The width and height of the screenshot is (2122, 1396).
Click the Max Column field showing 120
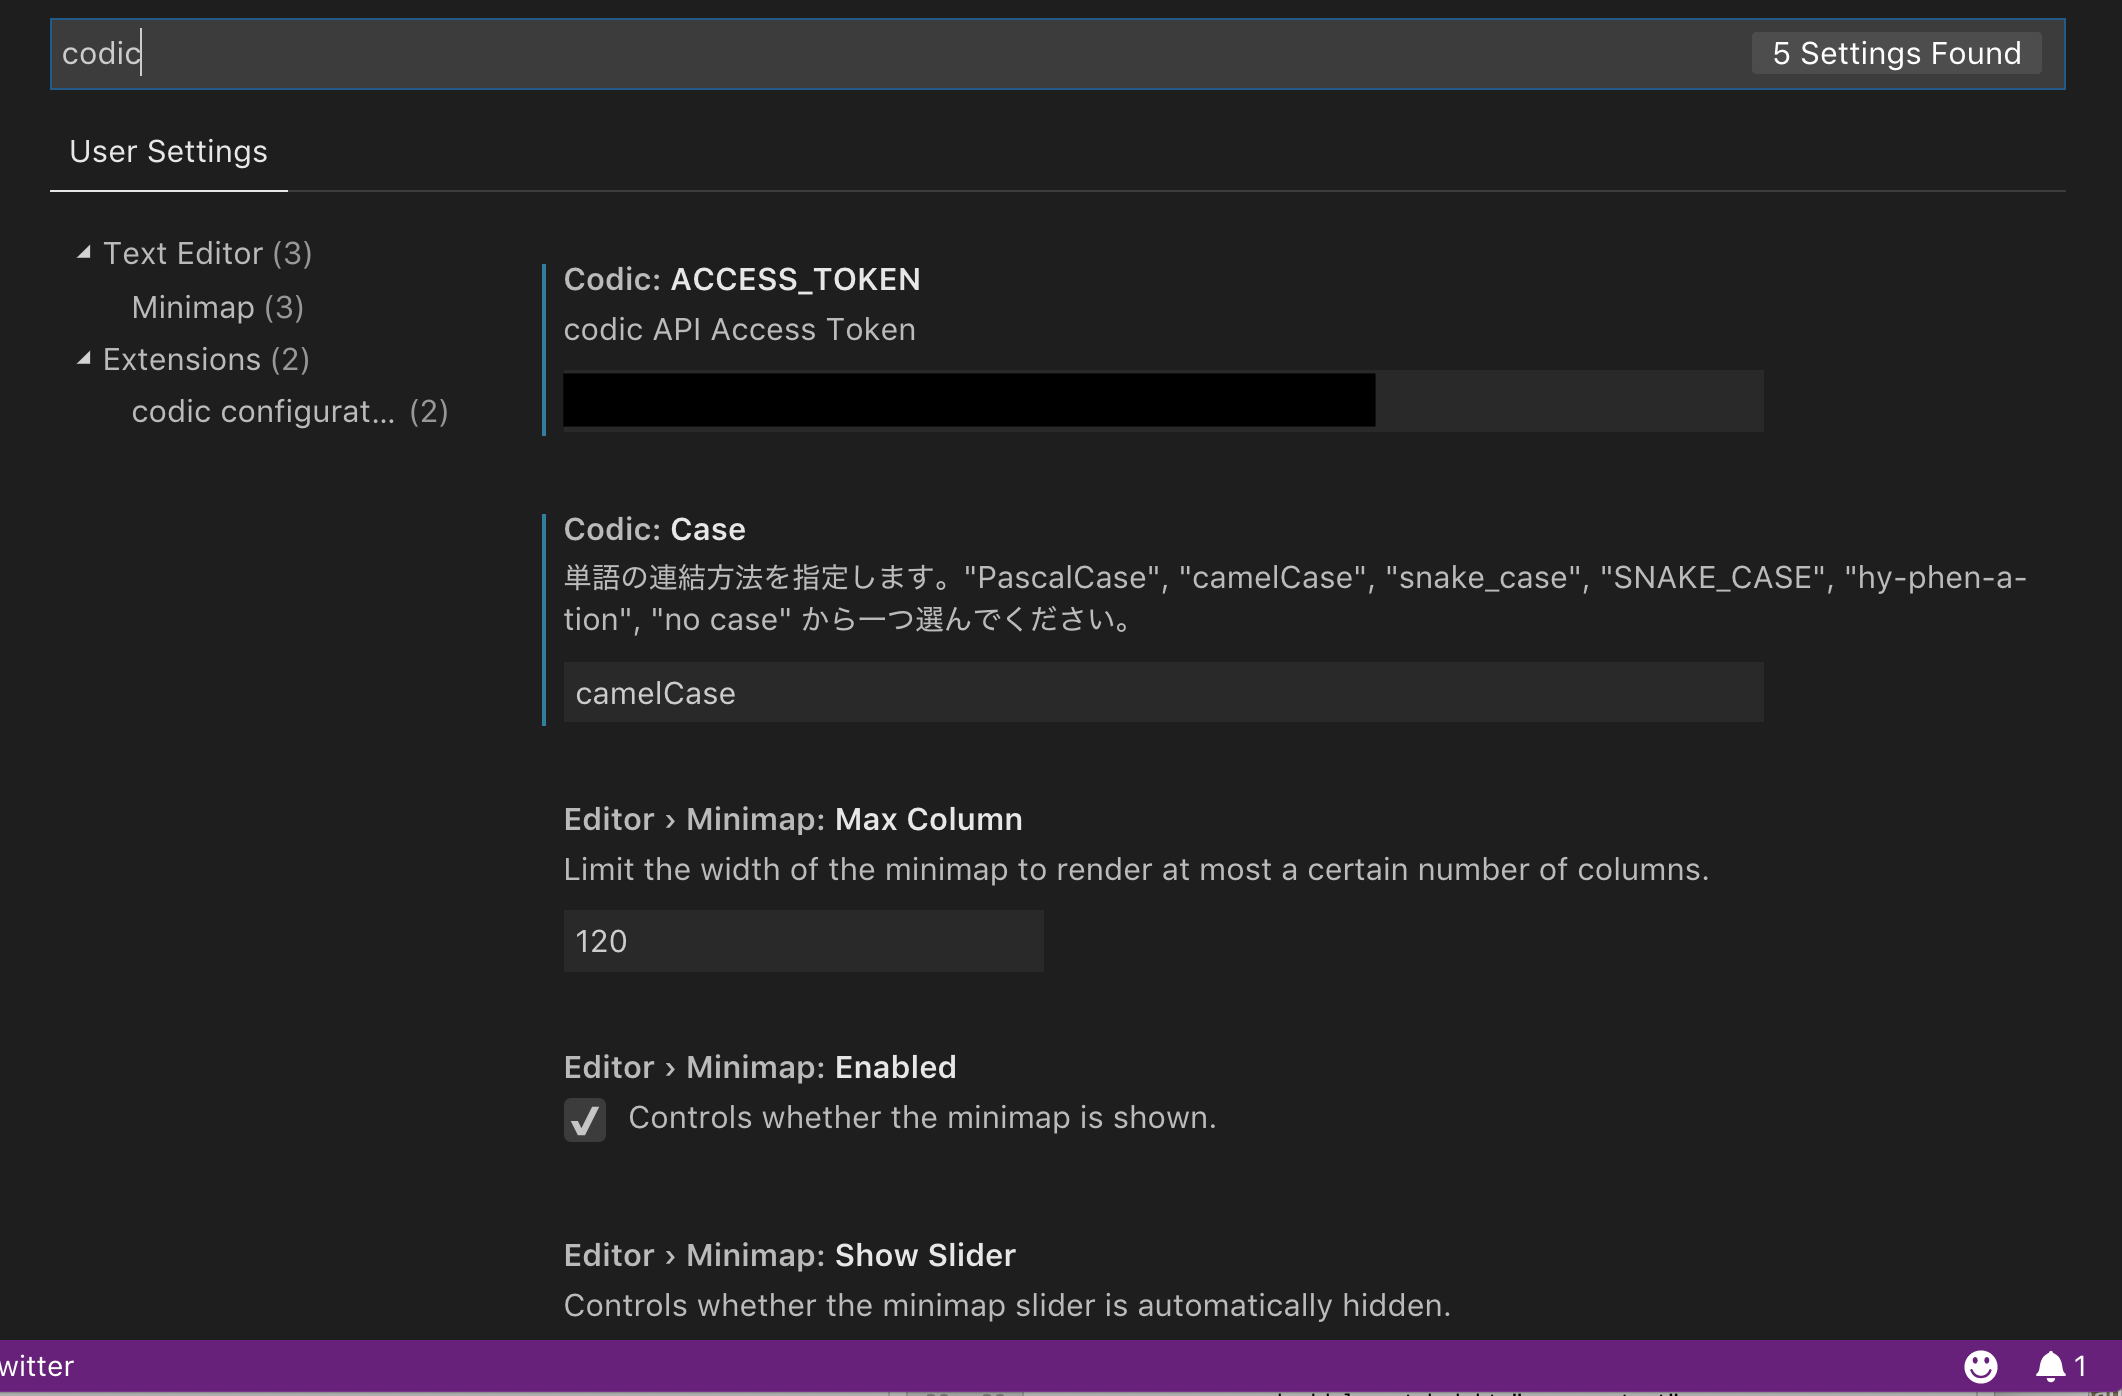(x=803, y=941)
